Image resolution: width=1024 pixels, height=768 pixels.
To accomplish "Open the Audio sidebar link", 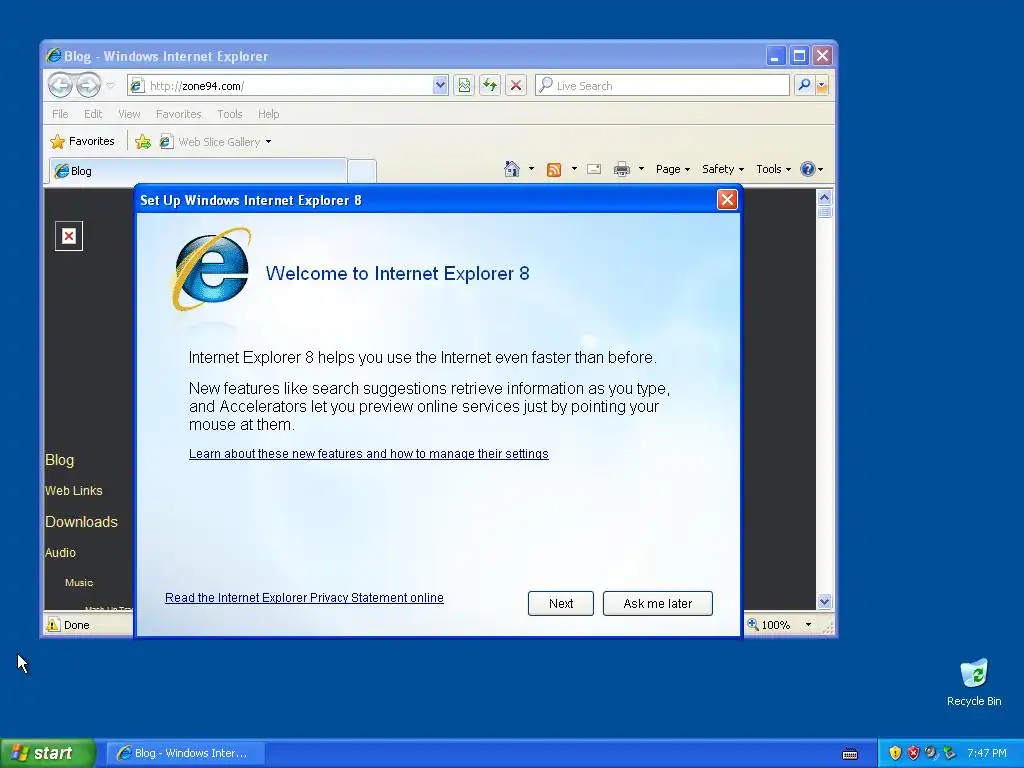I will pyautogui.click(x=60, y=552).
